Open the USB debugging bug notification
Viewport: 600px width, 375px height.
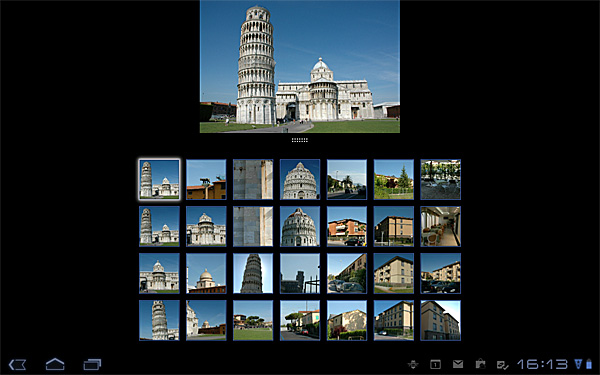(413, 364)
